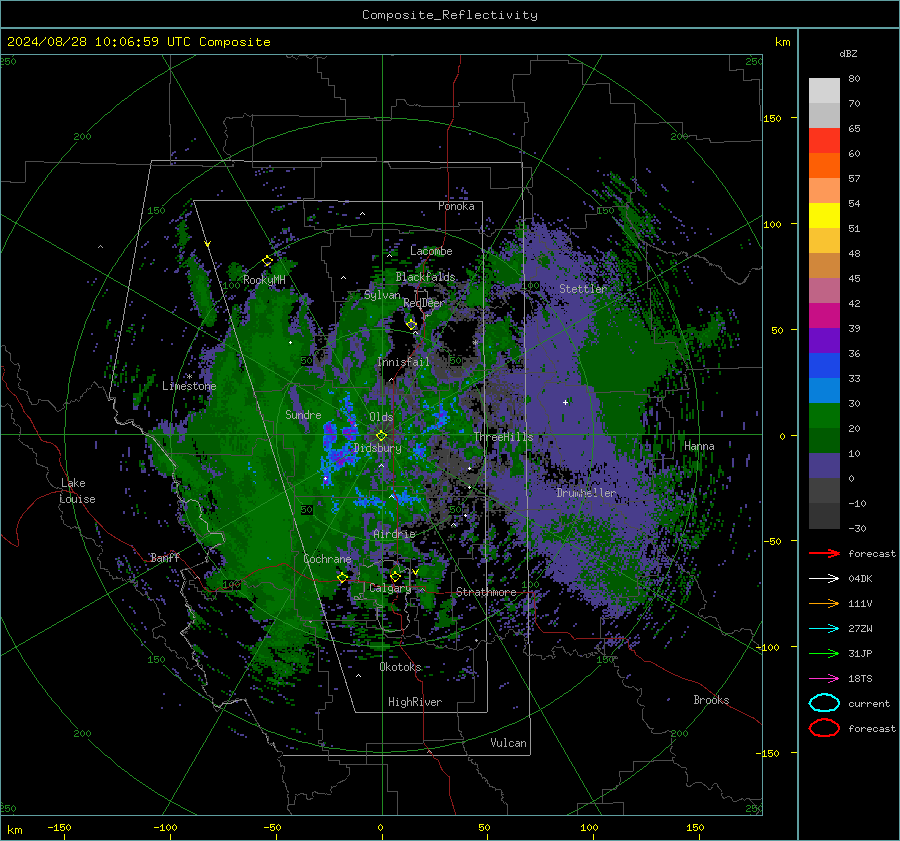This screenshot has height=841, width=900.
Task: Click the Hanna city label
Action: (x=699, y=446)
